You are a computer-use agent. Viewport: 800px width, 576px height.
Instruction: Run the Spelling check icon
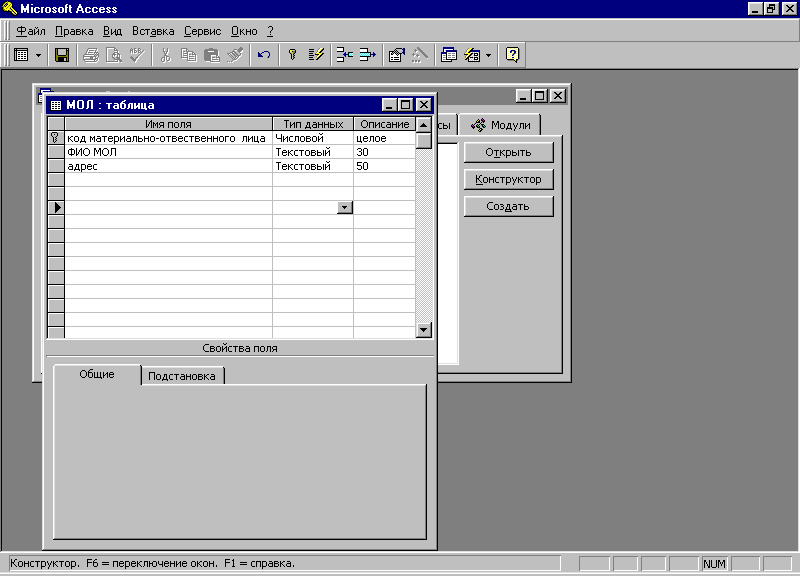(137, 55)
